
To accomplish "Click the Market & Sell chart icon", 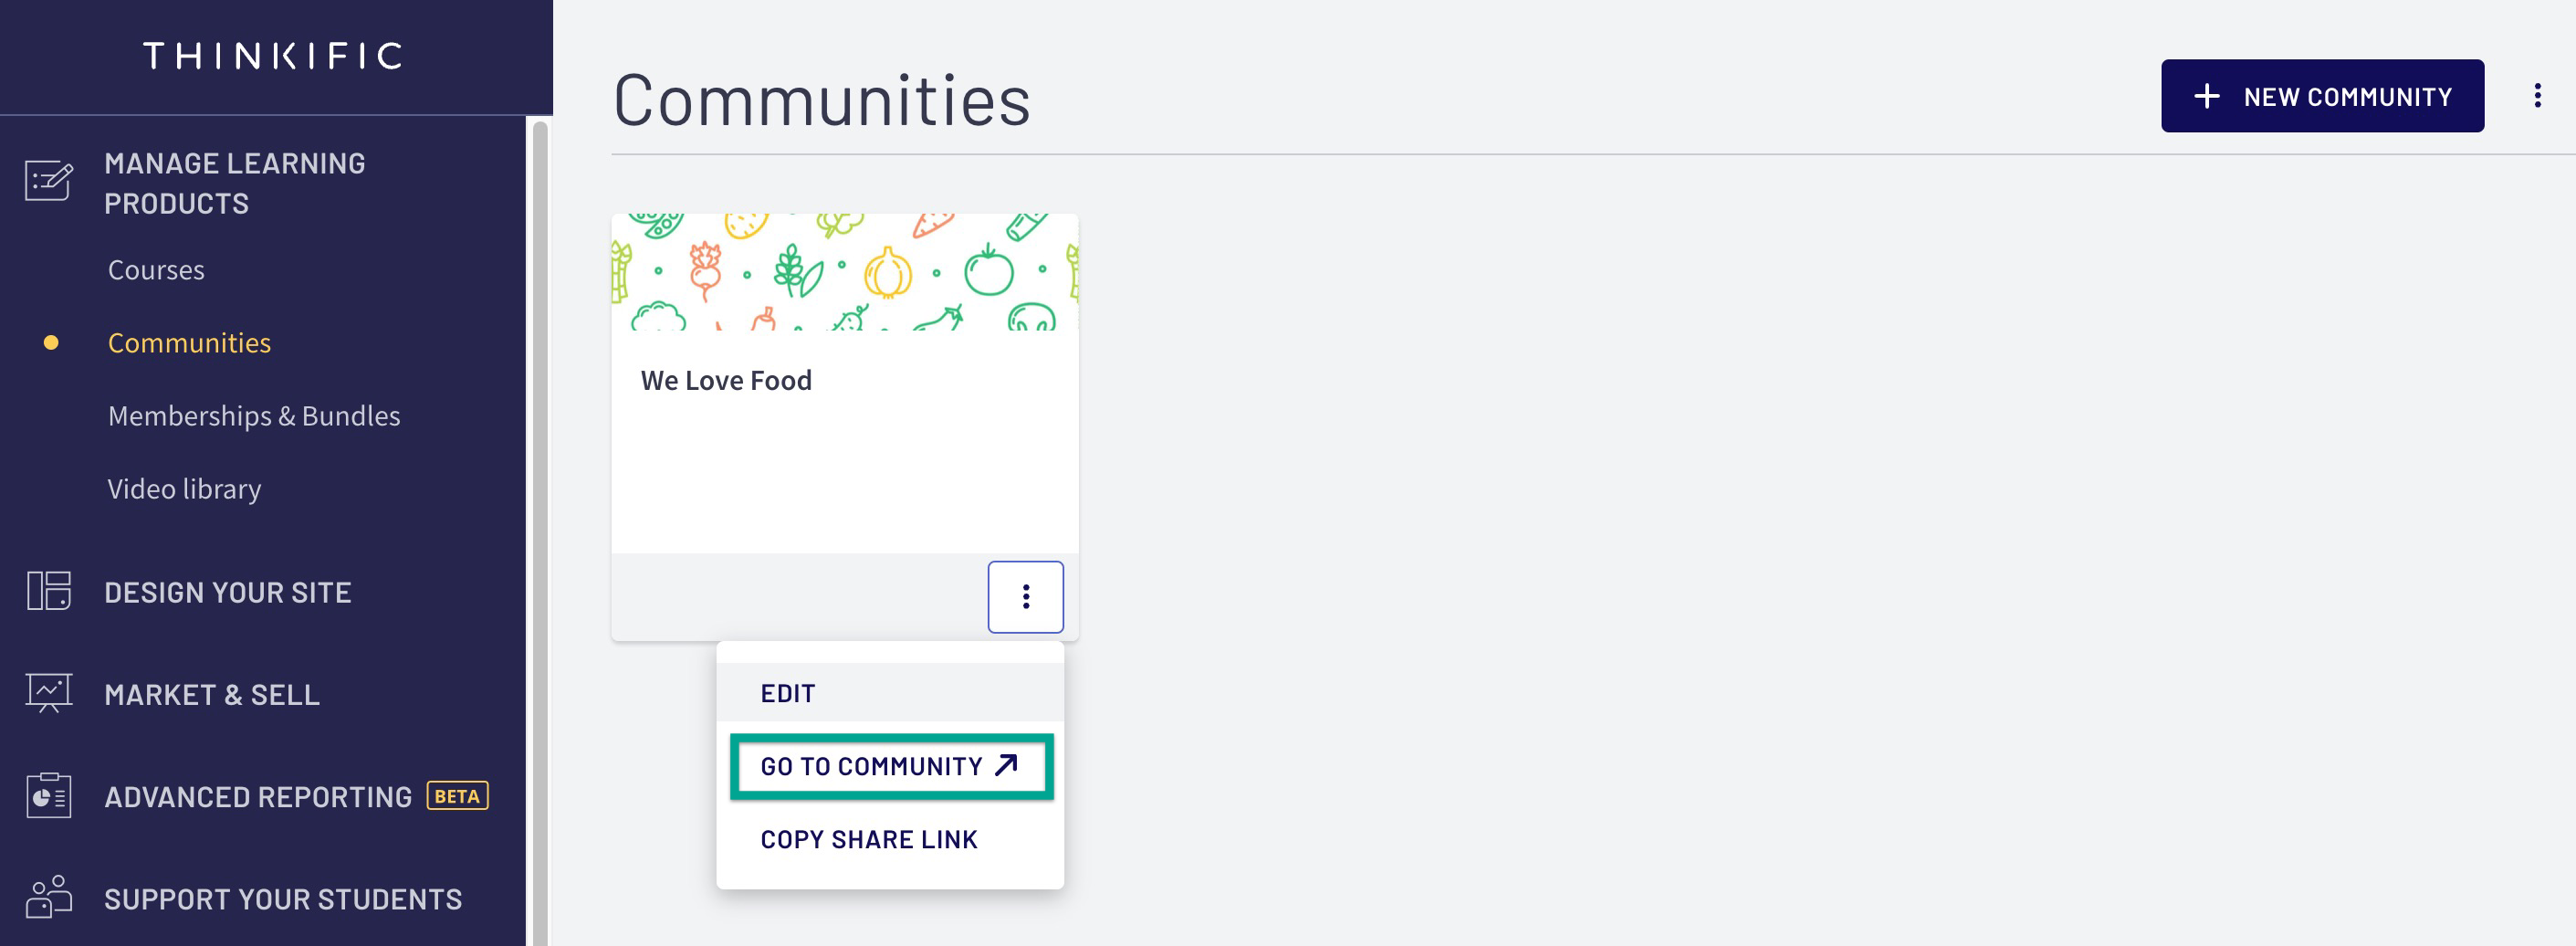I will click(49, 693).
